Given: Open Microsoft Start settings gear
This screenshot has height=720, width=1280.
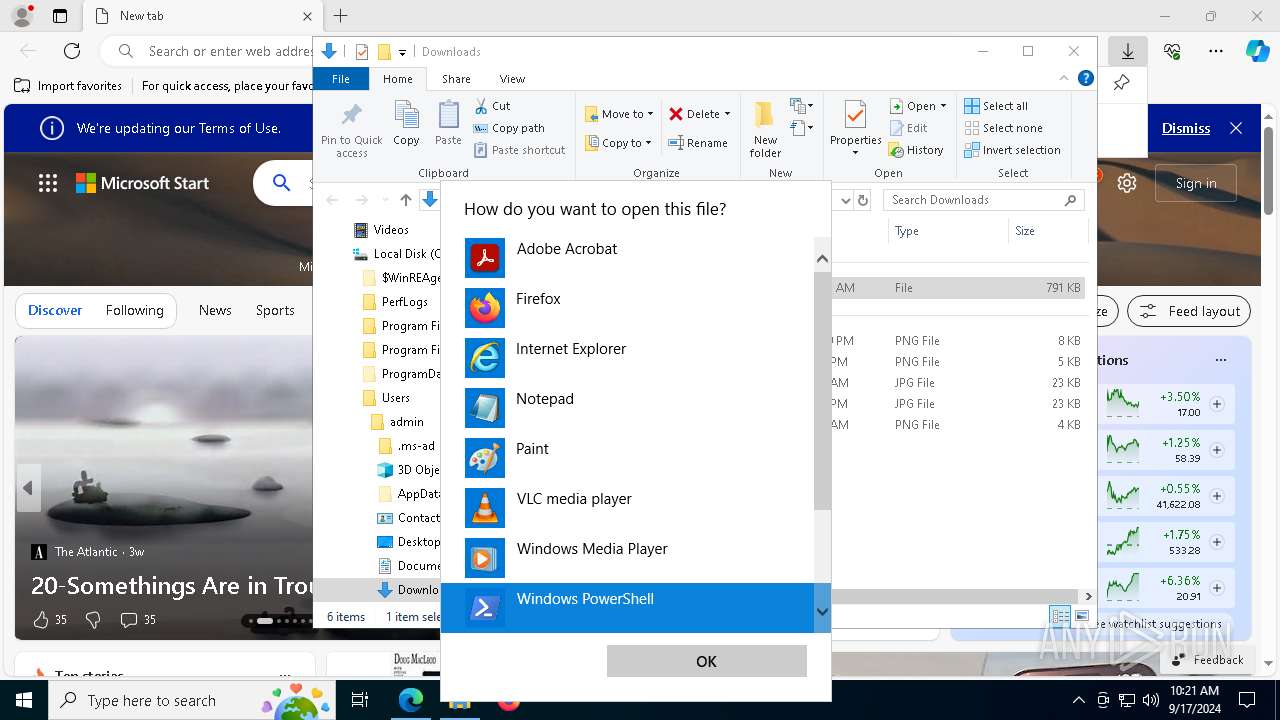Looking at the screenshot, I should pos(1127,183).
